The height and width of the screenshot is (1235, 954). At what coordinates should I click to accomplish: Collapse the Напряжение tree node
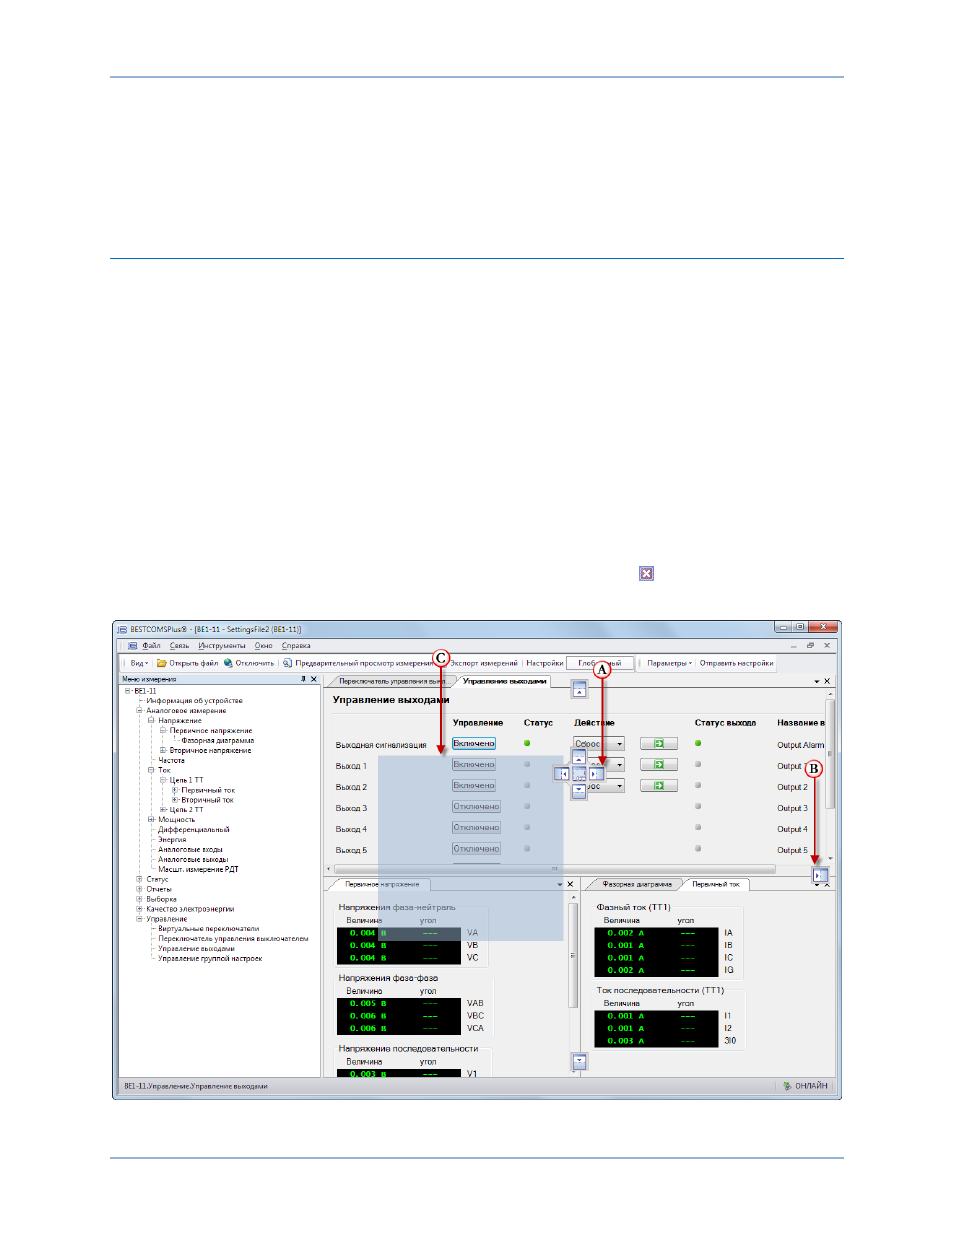click(x=152, y=721)
